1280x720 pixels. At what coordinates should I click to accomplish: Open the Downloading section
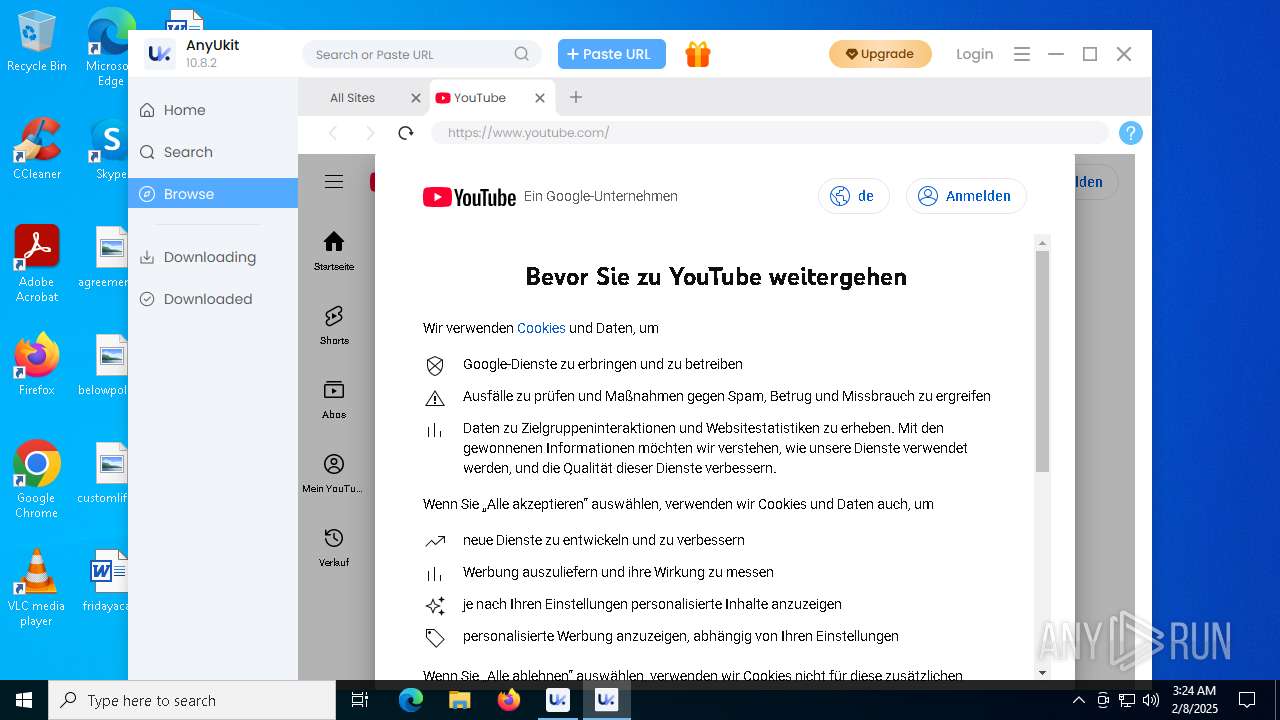tap(213, 257)
